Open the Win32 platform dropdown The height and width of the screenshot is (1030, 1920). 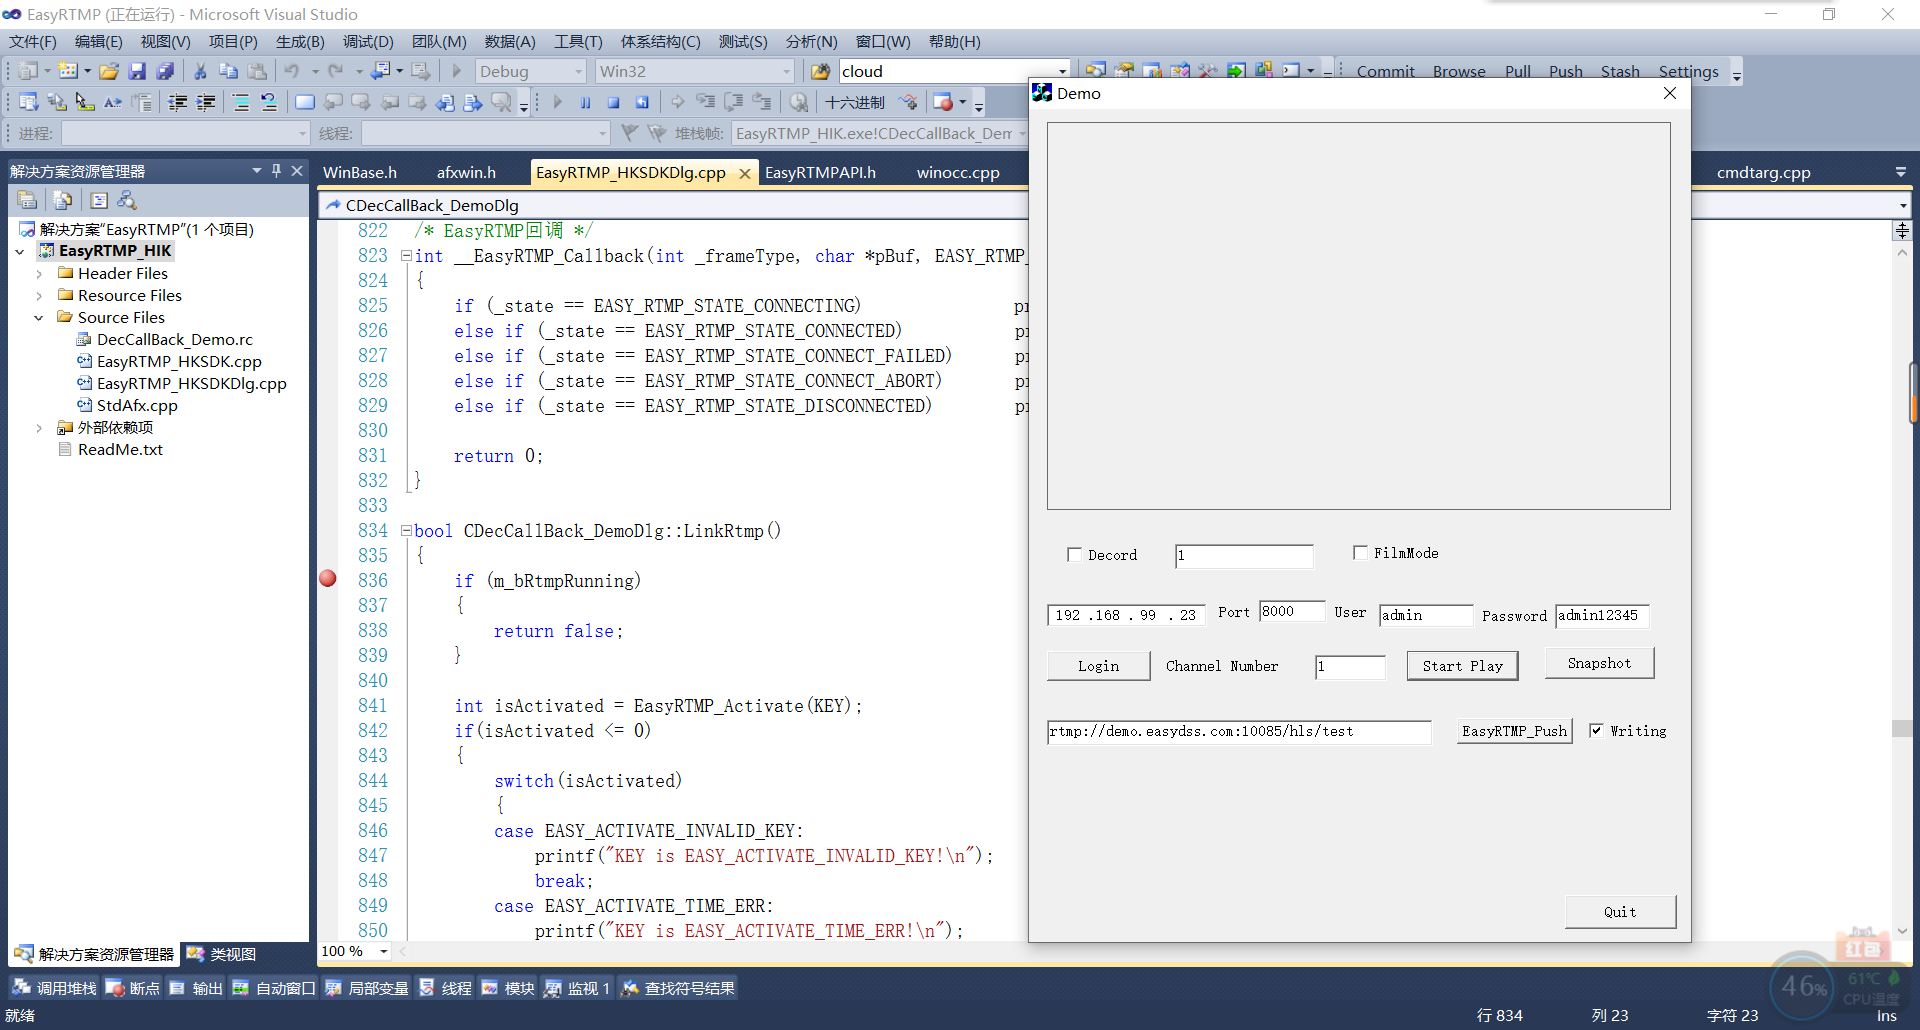[x=786, y=71]
